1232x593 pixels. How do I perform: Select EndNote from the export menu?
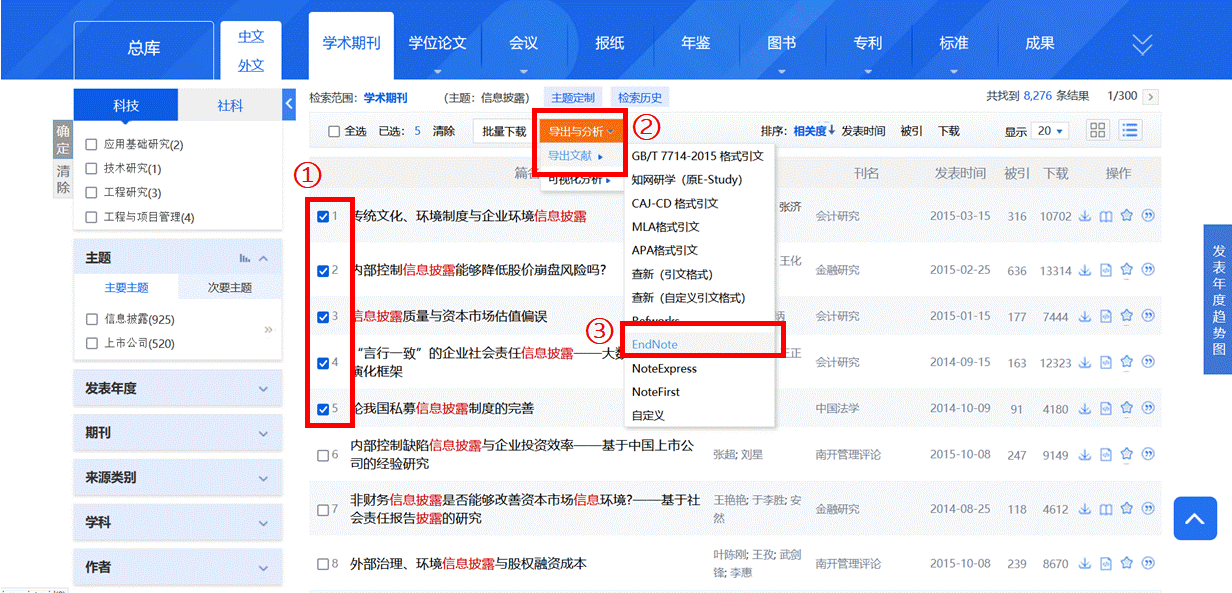(655, 344)
